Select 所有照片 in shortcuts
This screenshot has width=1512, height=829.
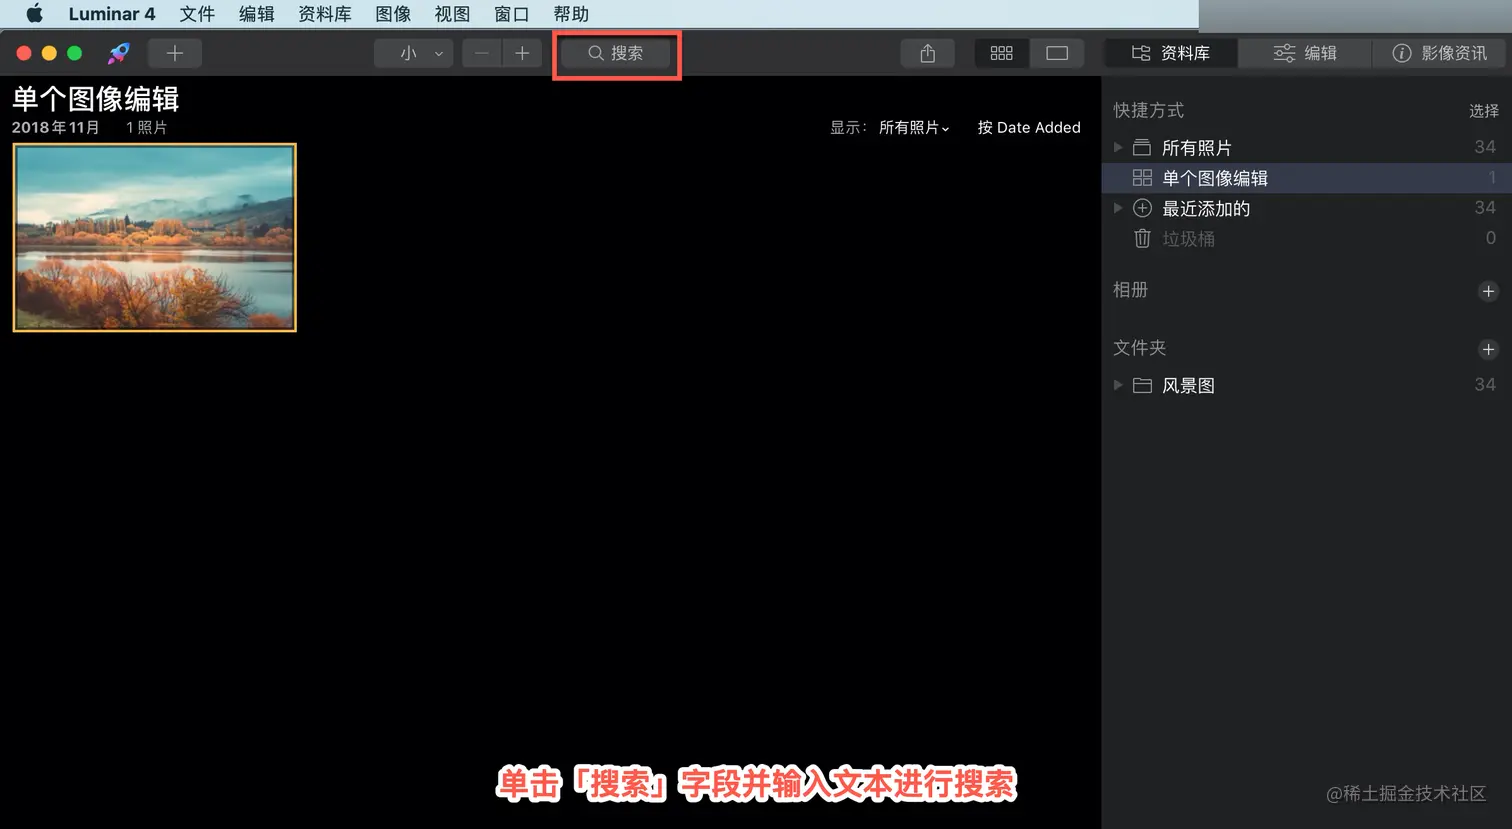click(1306, 147)
